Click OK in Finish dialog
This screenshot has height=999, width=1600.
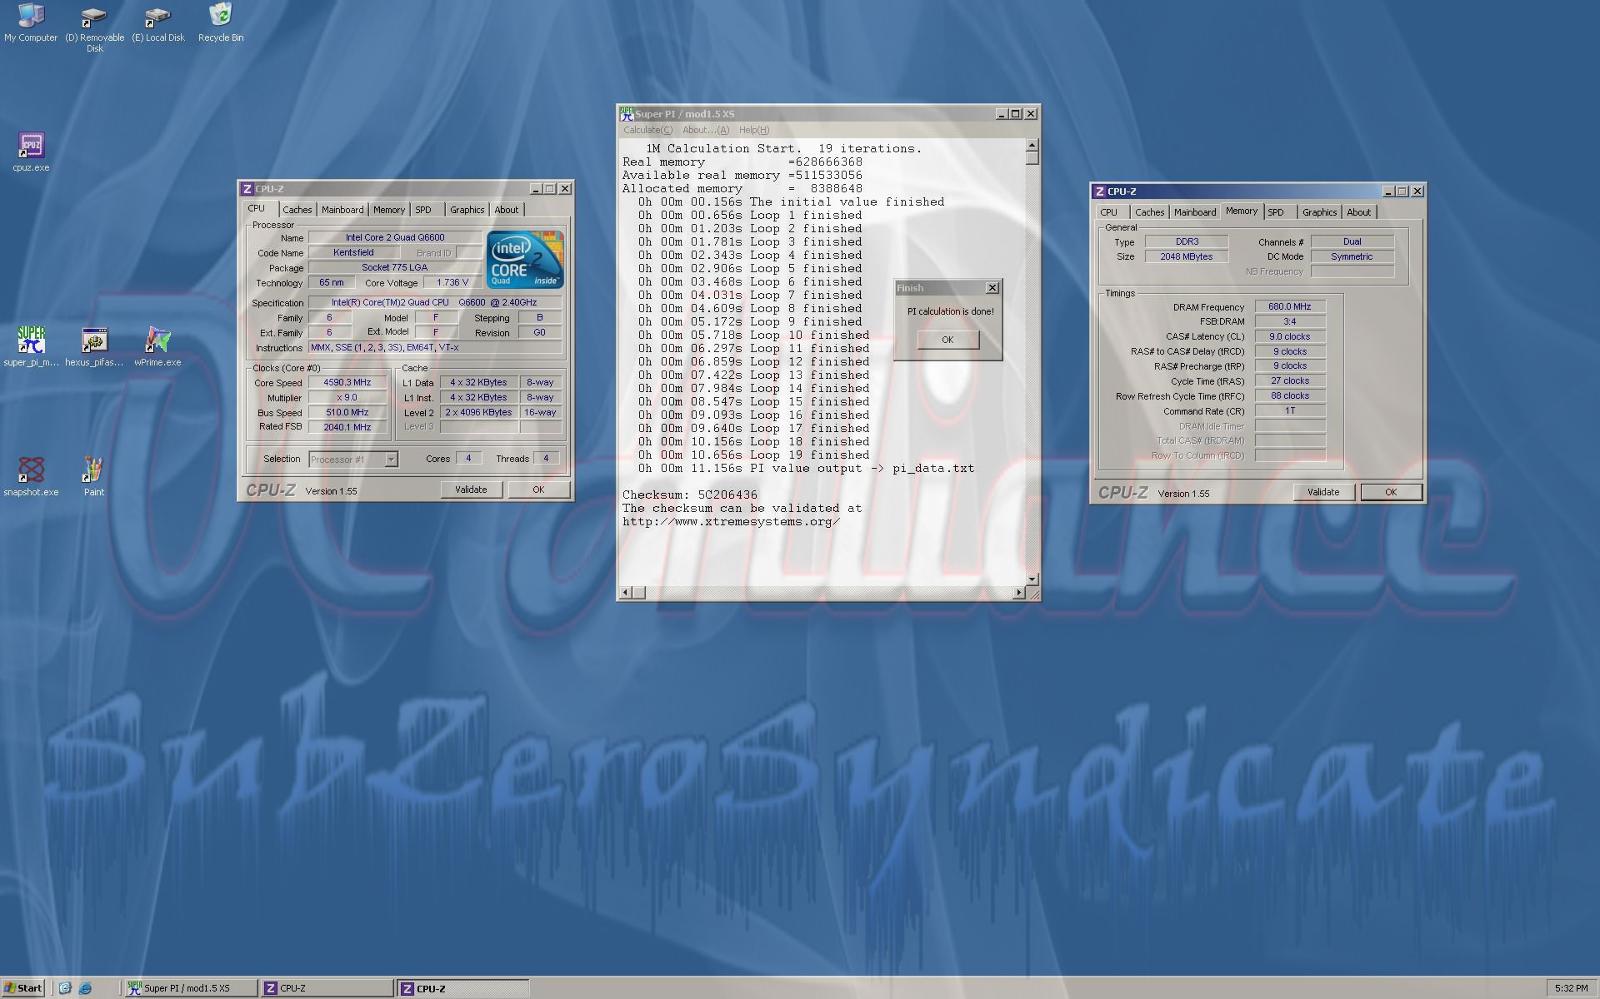(x=947, y=340)
